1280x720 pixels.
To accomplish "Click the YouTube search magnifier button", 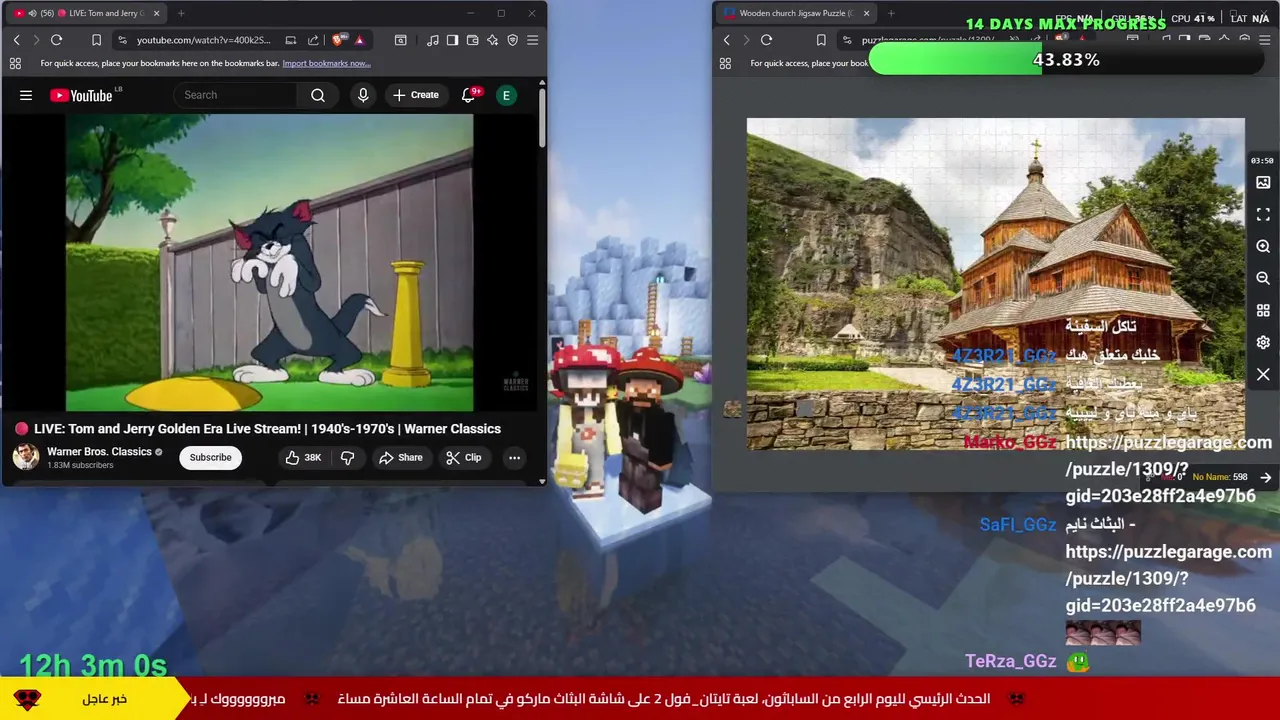I will click(x=318, y=95).
